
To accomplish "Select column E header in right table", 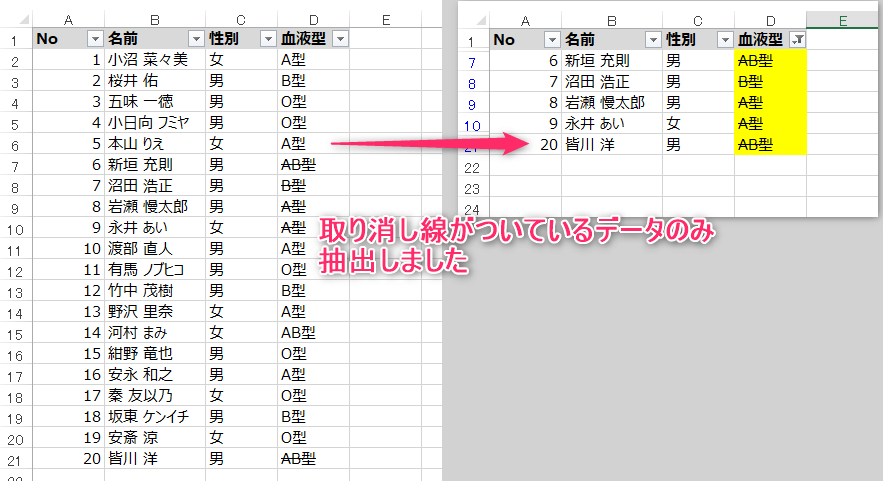I will (843, 20).
